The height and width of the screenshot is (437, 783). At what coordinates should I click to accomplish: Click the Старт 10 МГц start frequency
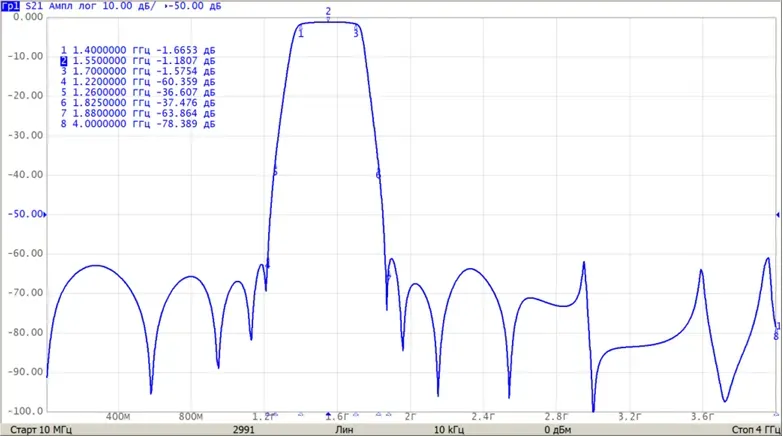tap(41, 430)
